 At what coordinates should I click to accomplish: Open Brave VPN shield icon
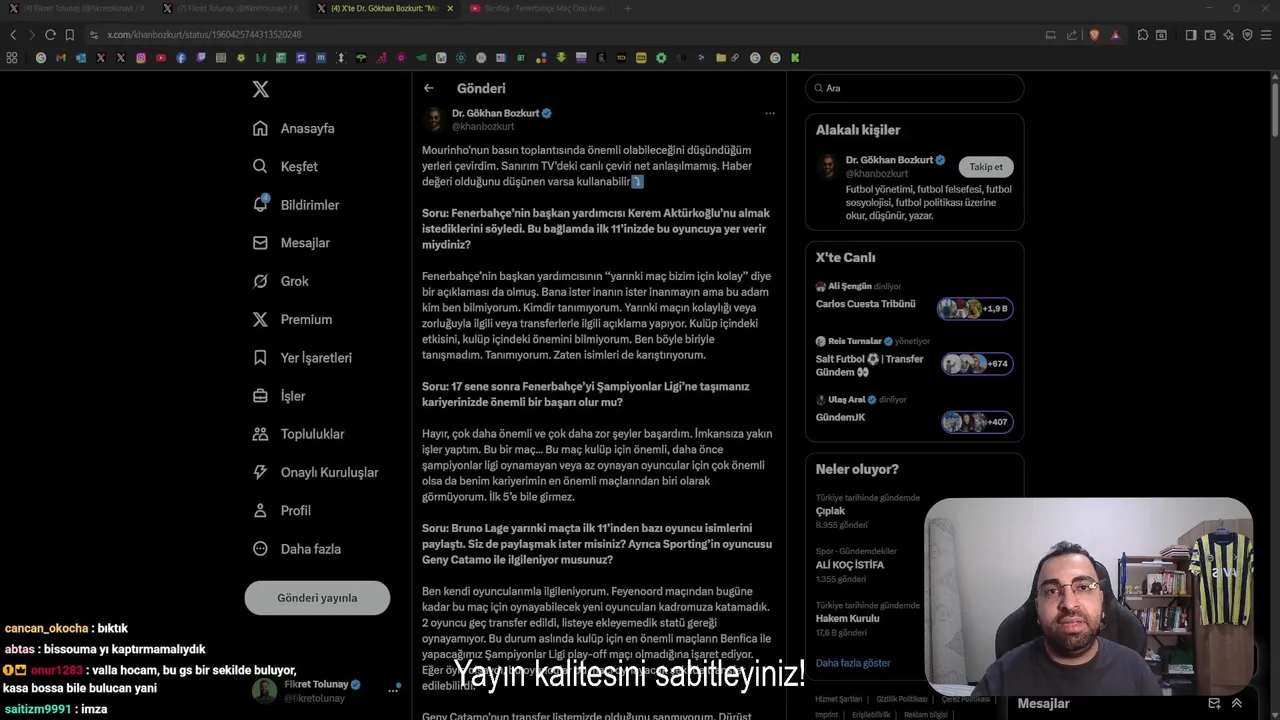pyautogui.click(x=1247, y=34)
